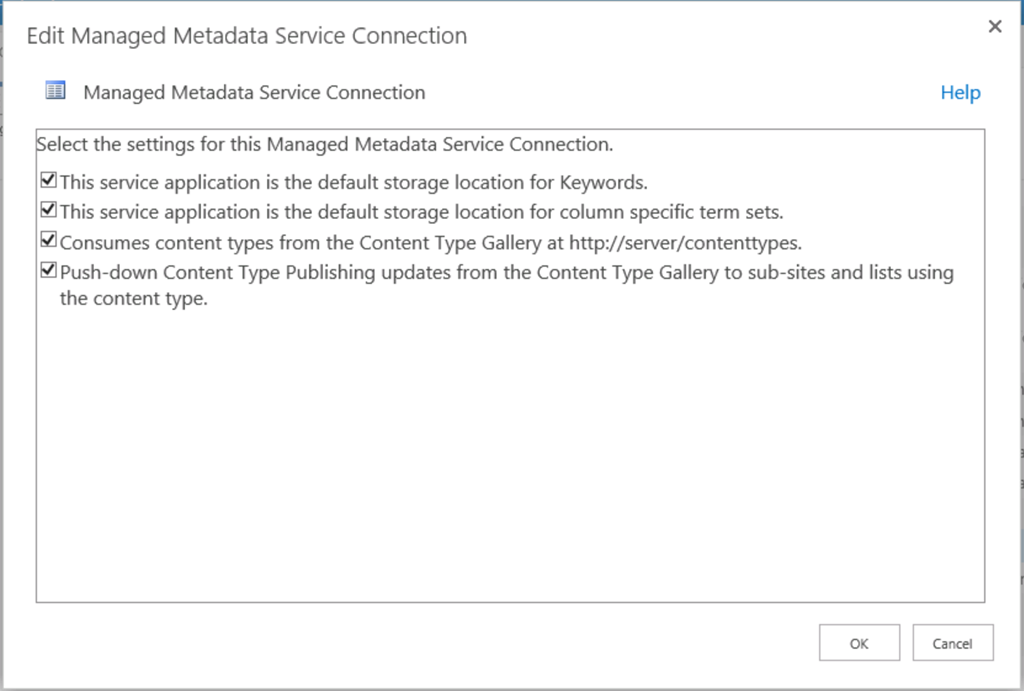This screenshot has height=691, width=1024.
Task: Open the Help link
Action: point(960,93)
